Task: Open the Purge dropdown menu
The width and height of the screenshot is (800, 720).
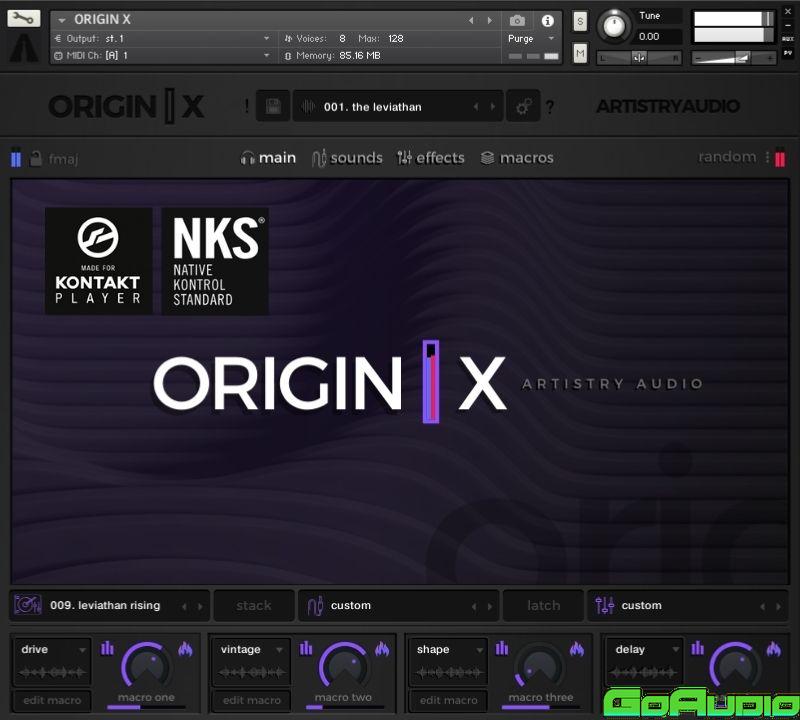Action: click(x=551, y=38)
